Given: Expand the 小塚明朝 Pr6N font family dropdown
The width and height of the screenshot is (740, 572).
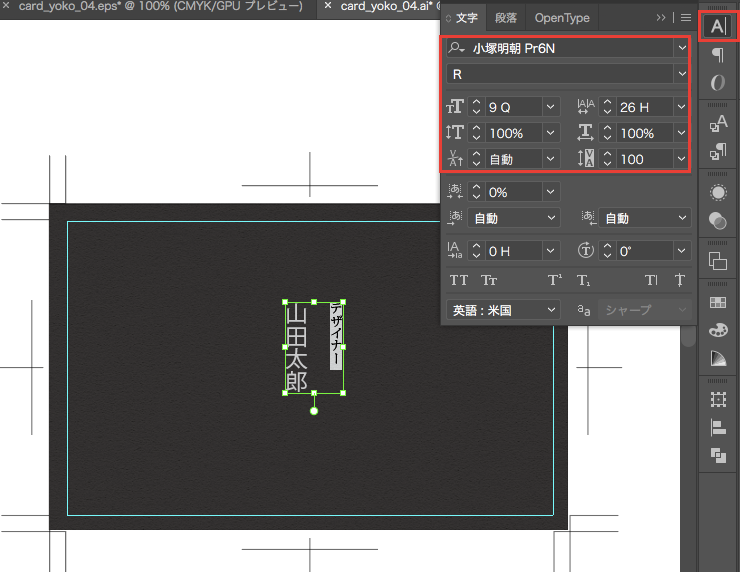Looking at the screenshot, I should [682, 48].
